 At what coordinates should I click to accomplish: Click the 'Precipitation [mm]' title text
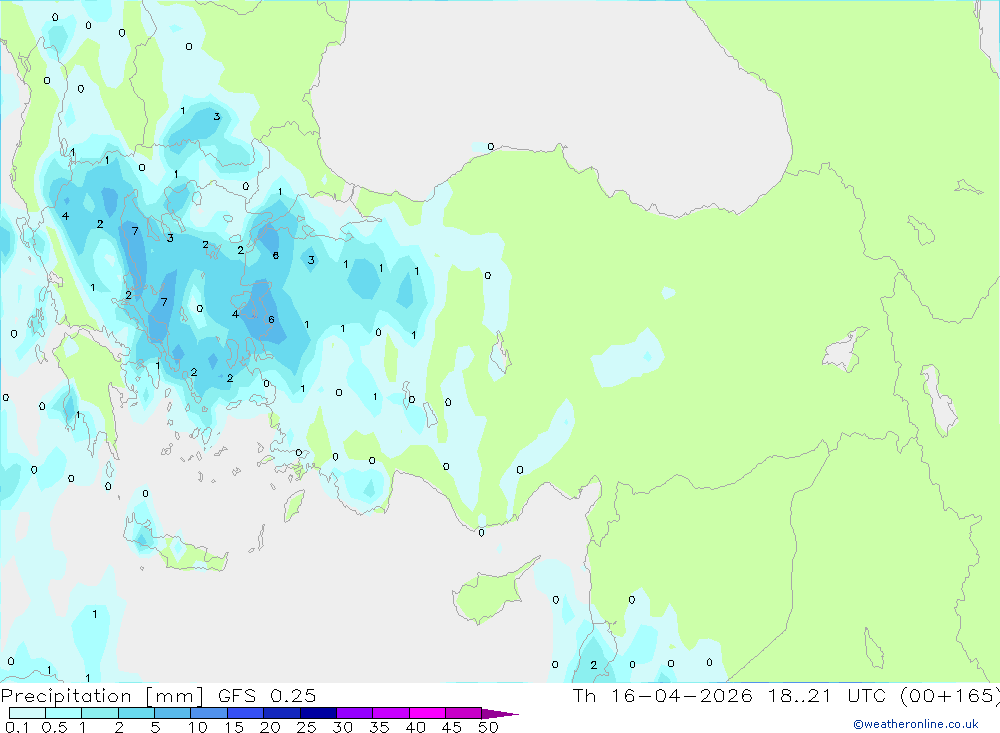(x=102, y=696)
